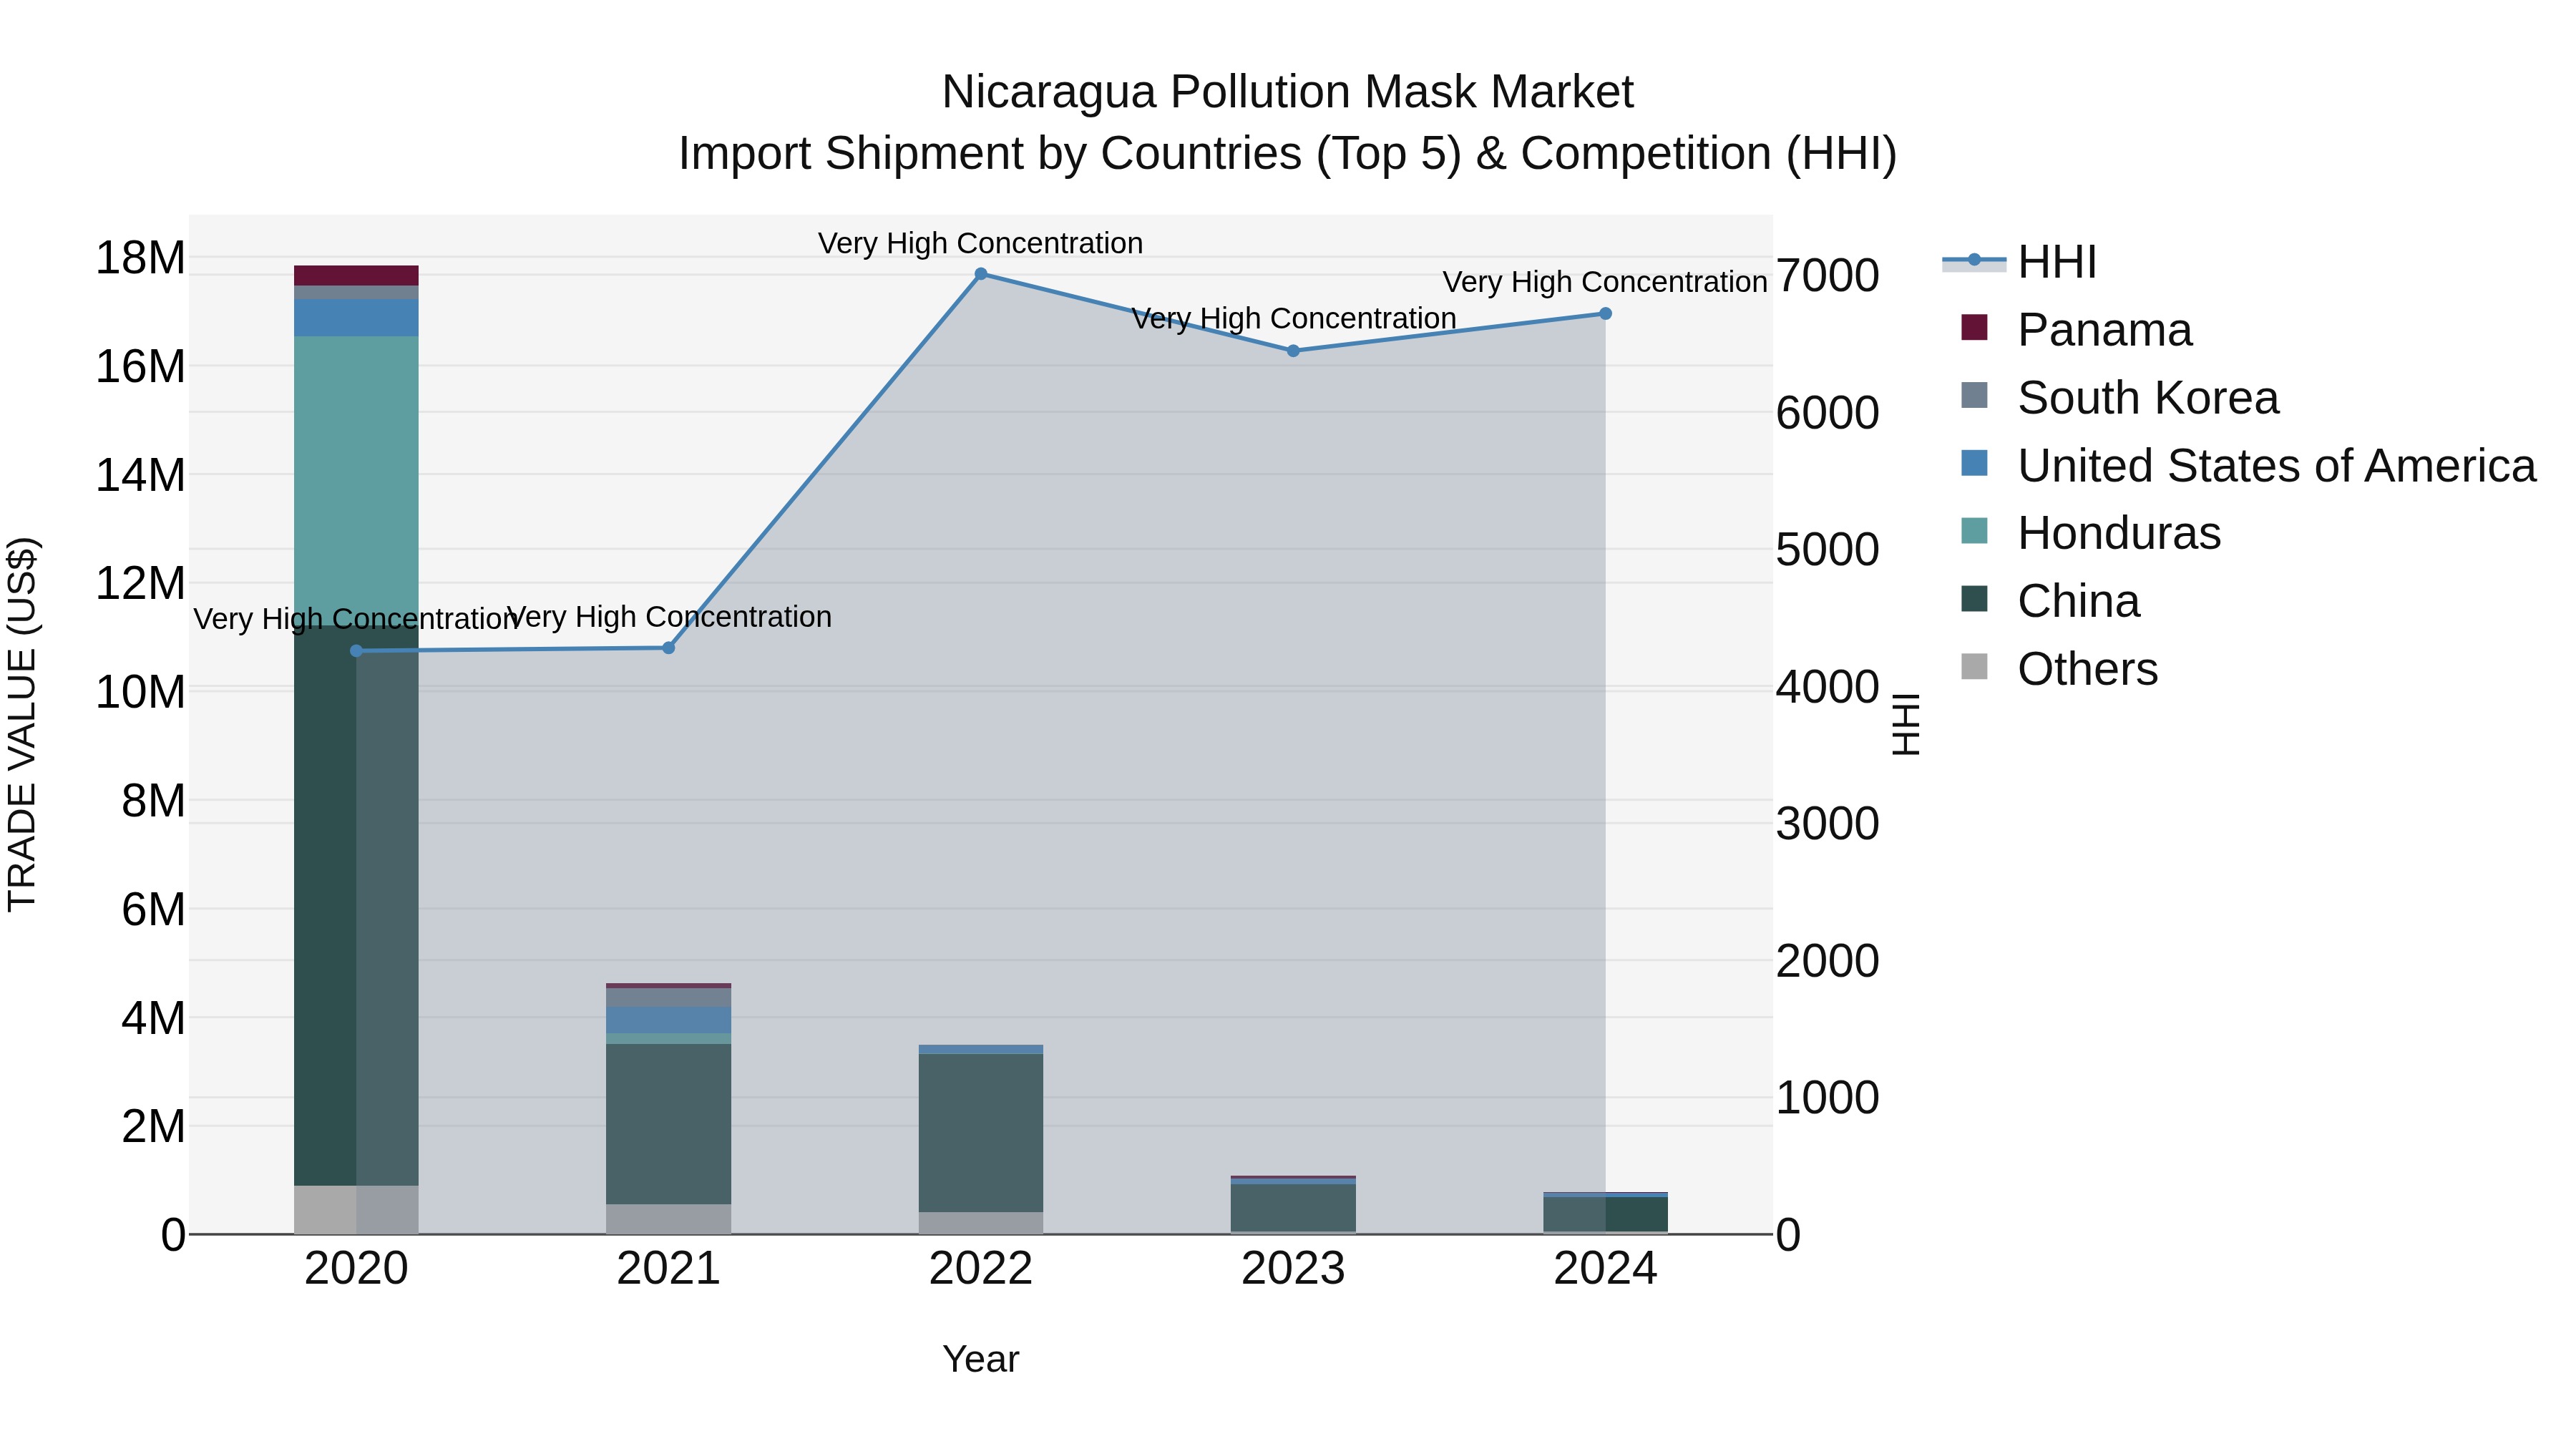
Task: Click 'Very High Concentration' label above 2024 point
Action: coord(1605,282)
